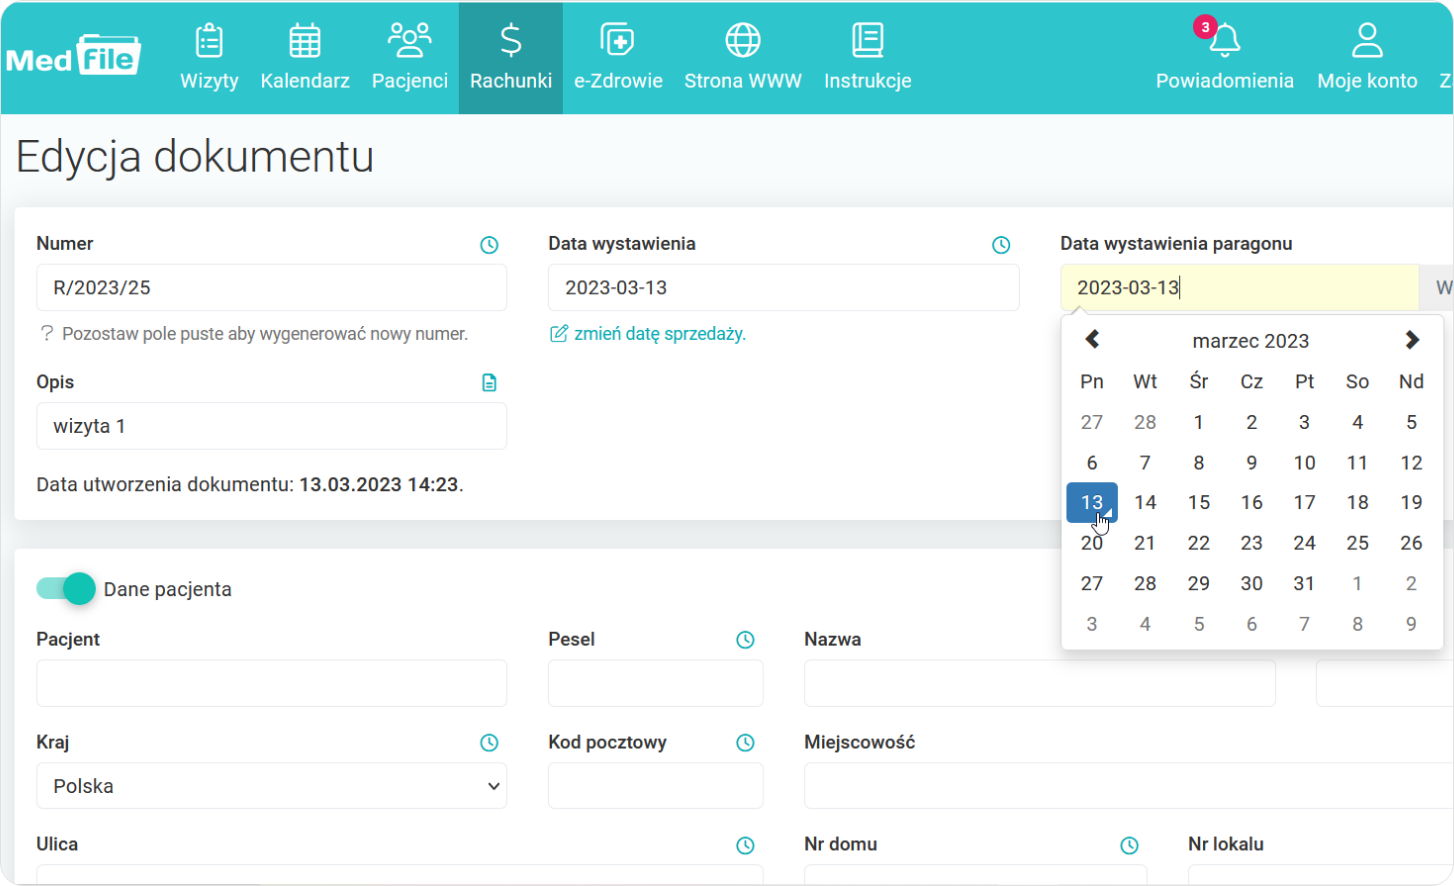Open Instrukcje book icon
The image size is (1454, 886).
click(x=867, y=42)
